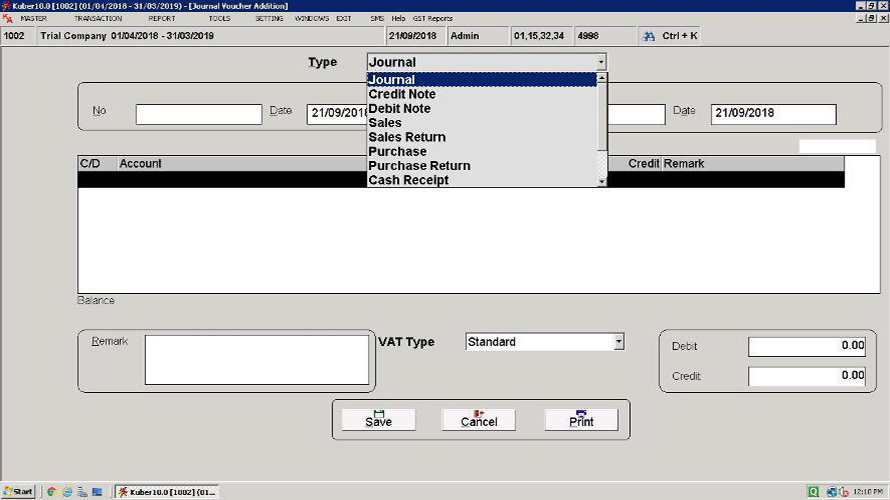Click the header date 21/09/2018
890x500 pixels.
[x=413, y=36]
